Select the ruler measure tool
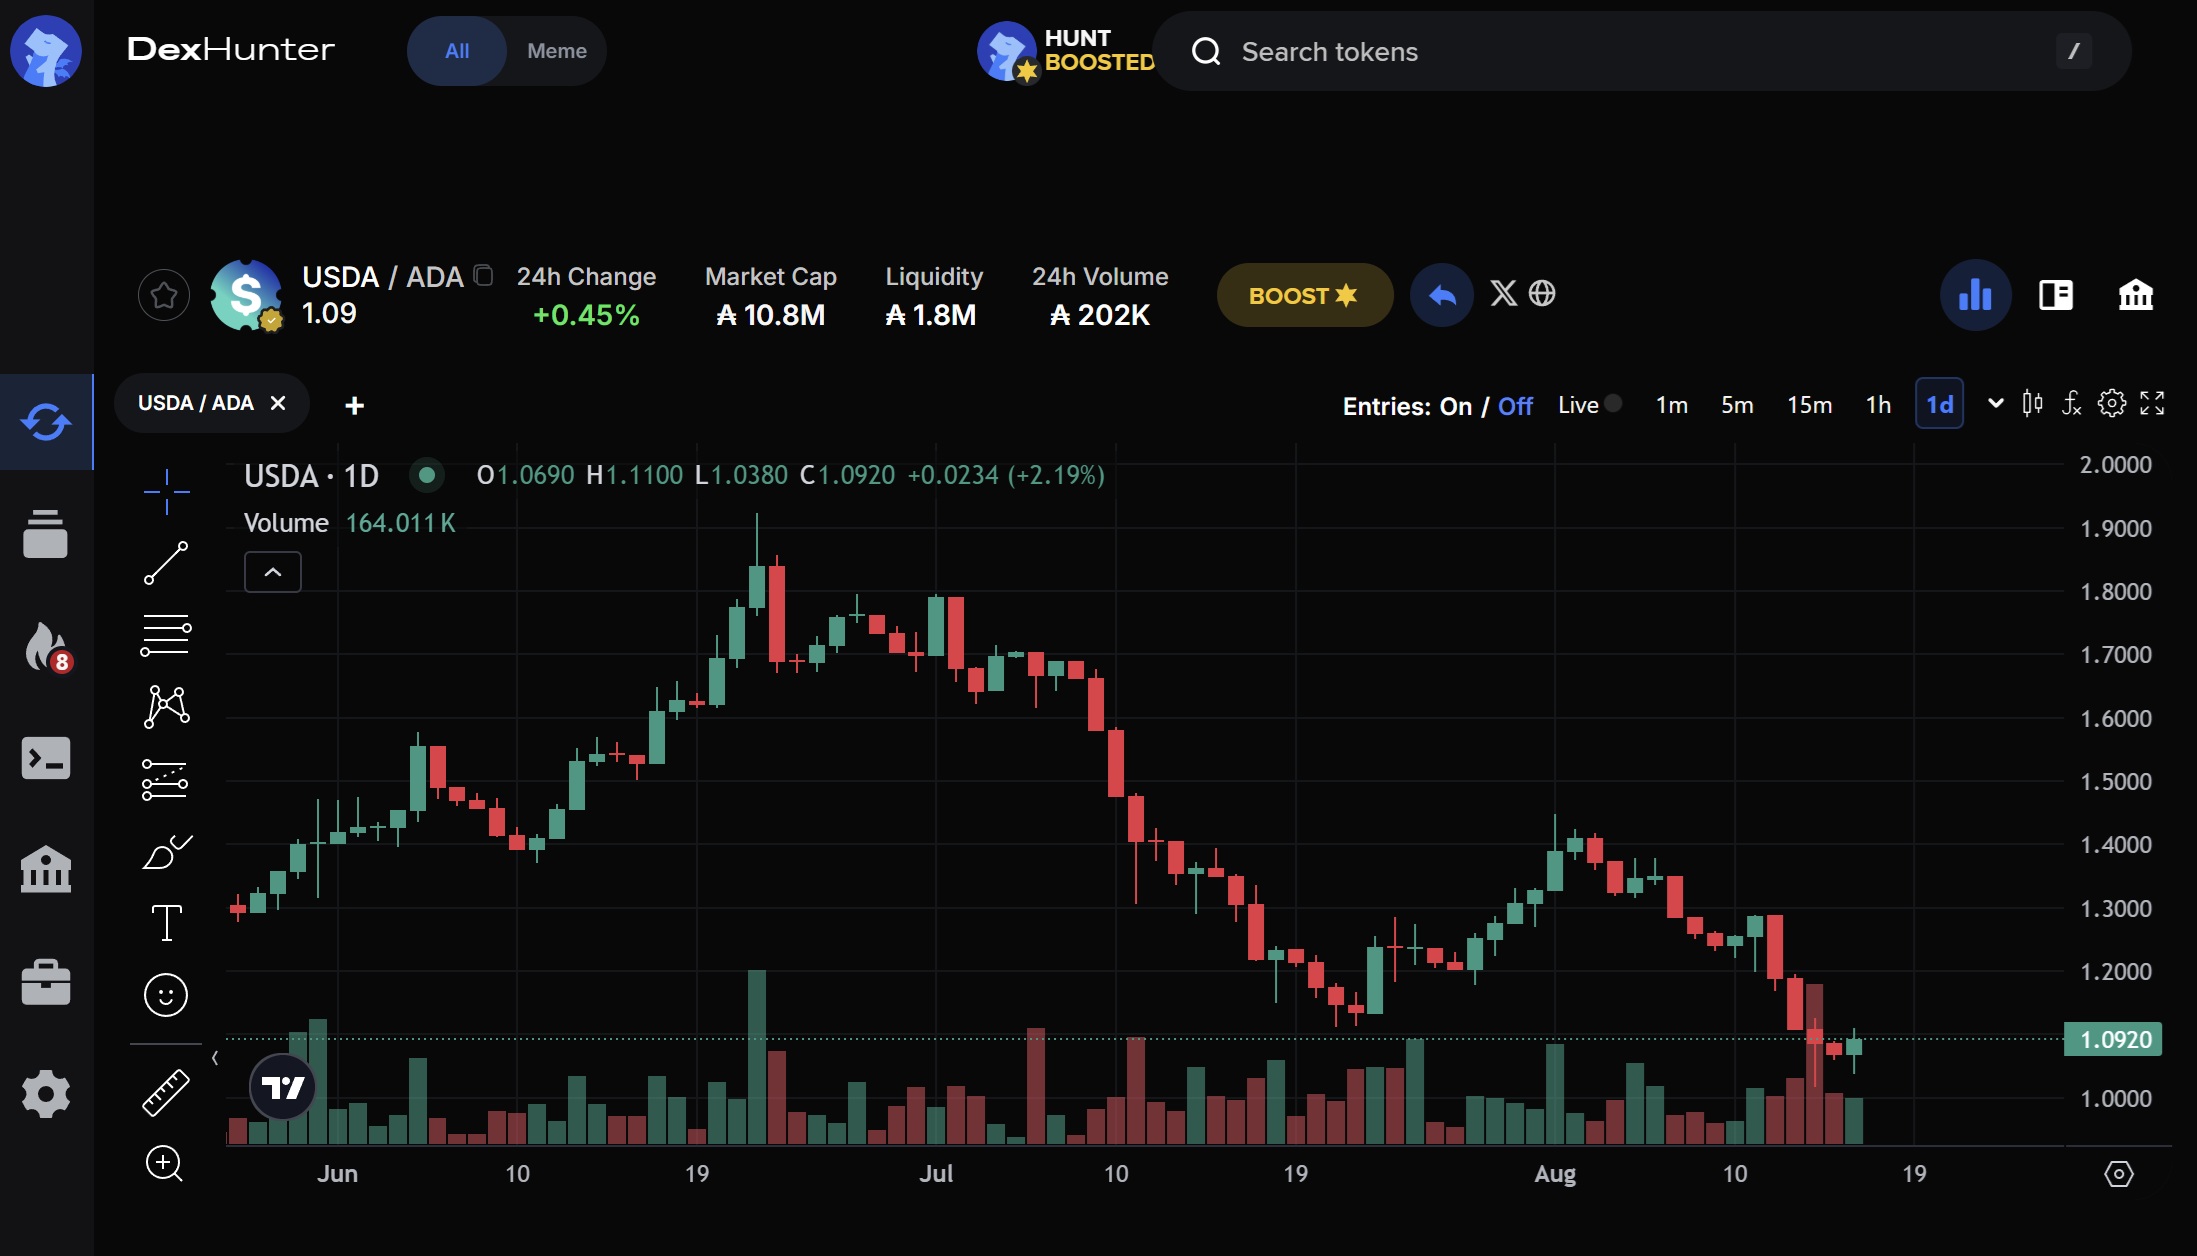This screenshot has width=2197, height=1256. click(166, 1092)
